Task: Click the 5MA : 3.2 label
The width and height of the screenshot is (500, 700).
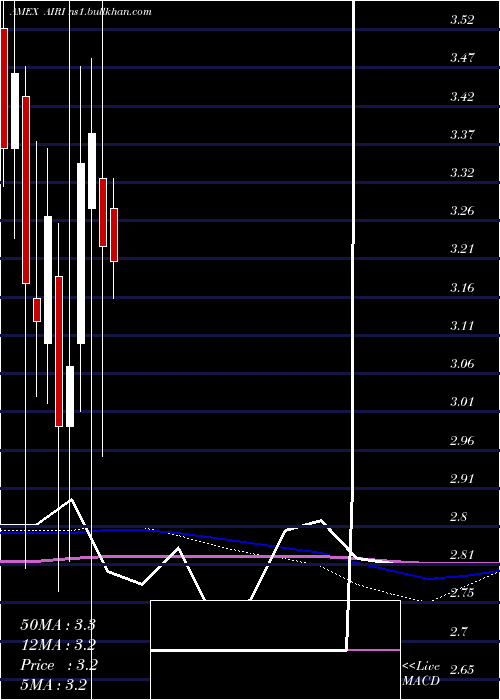Action: pos(54,685)
